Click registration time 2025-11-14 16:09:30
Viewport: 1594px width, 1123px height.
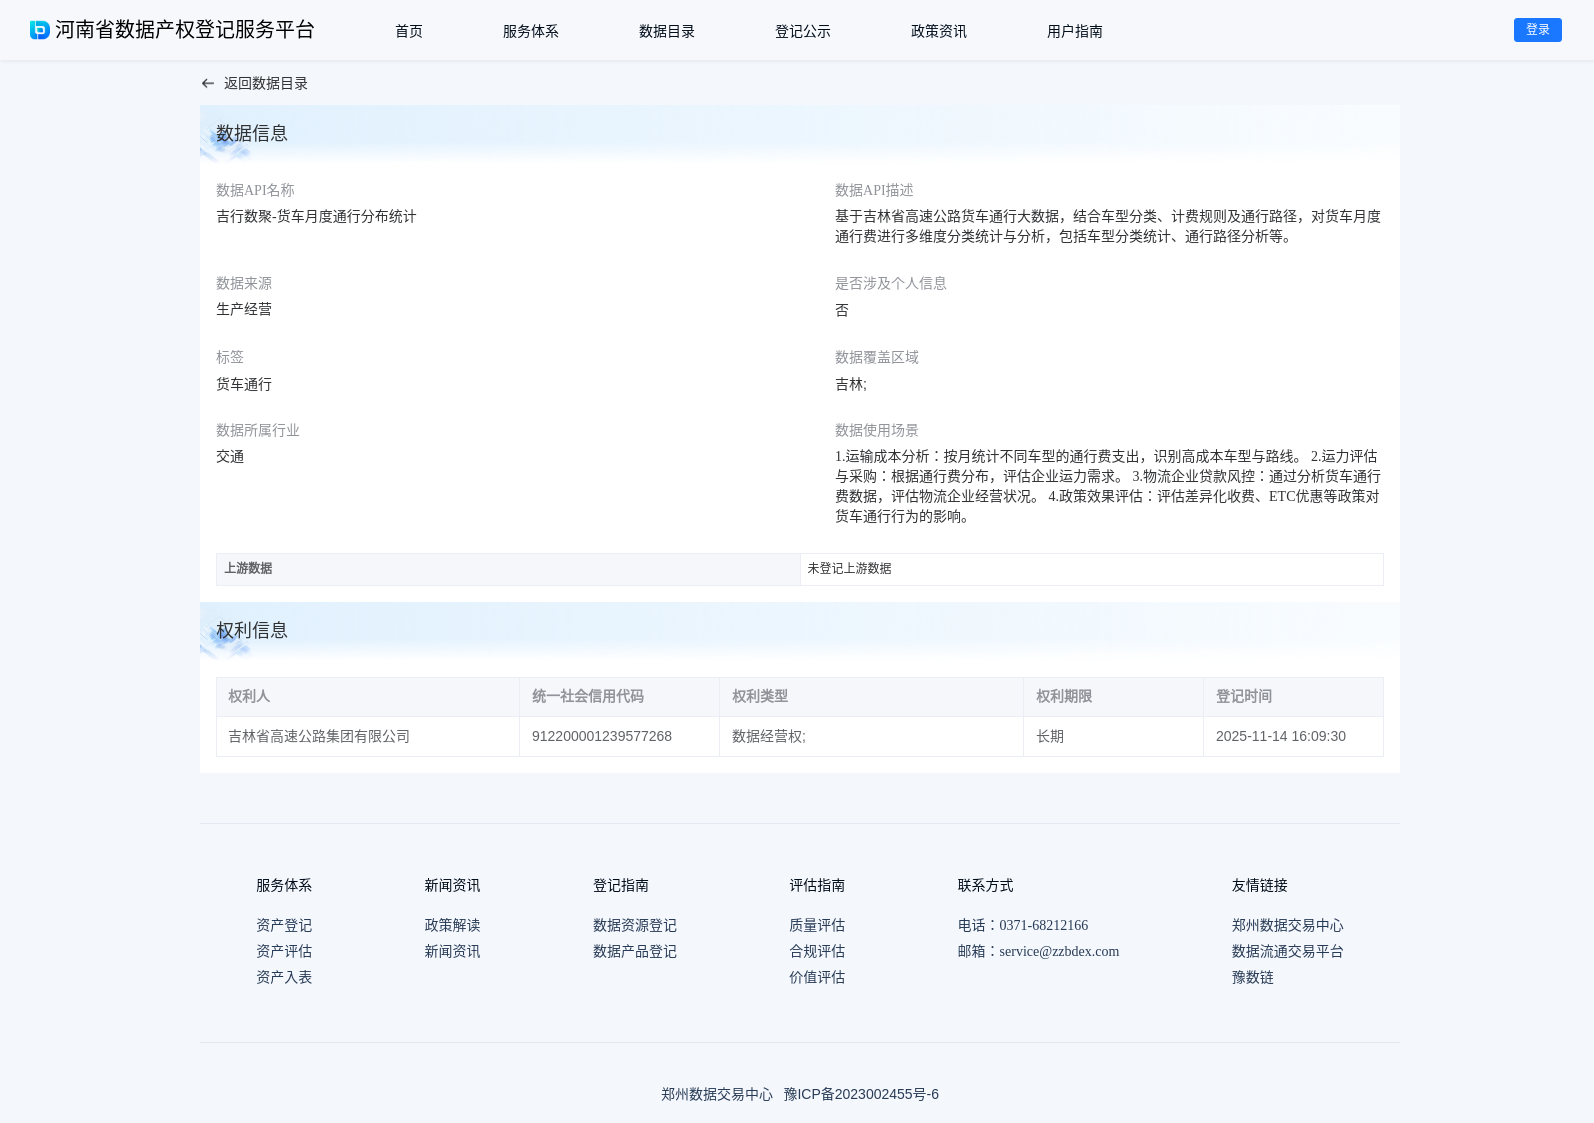tap(1281, 736)
